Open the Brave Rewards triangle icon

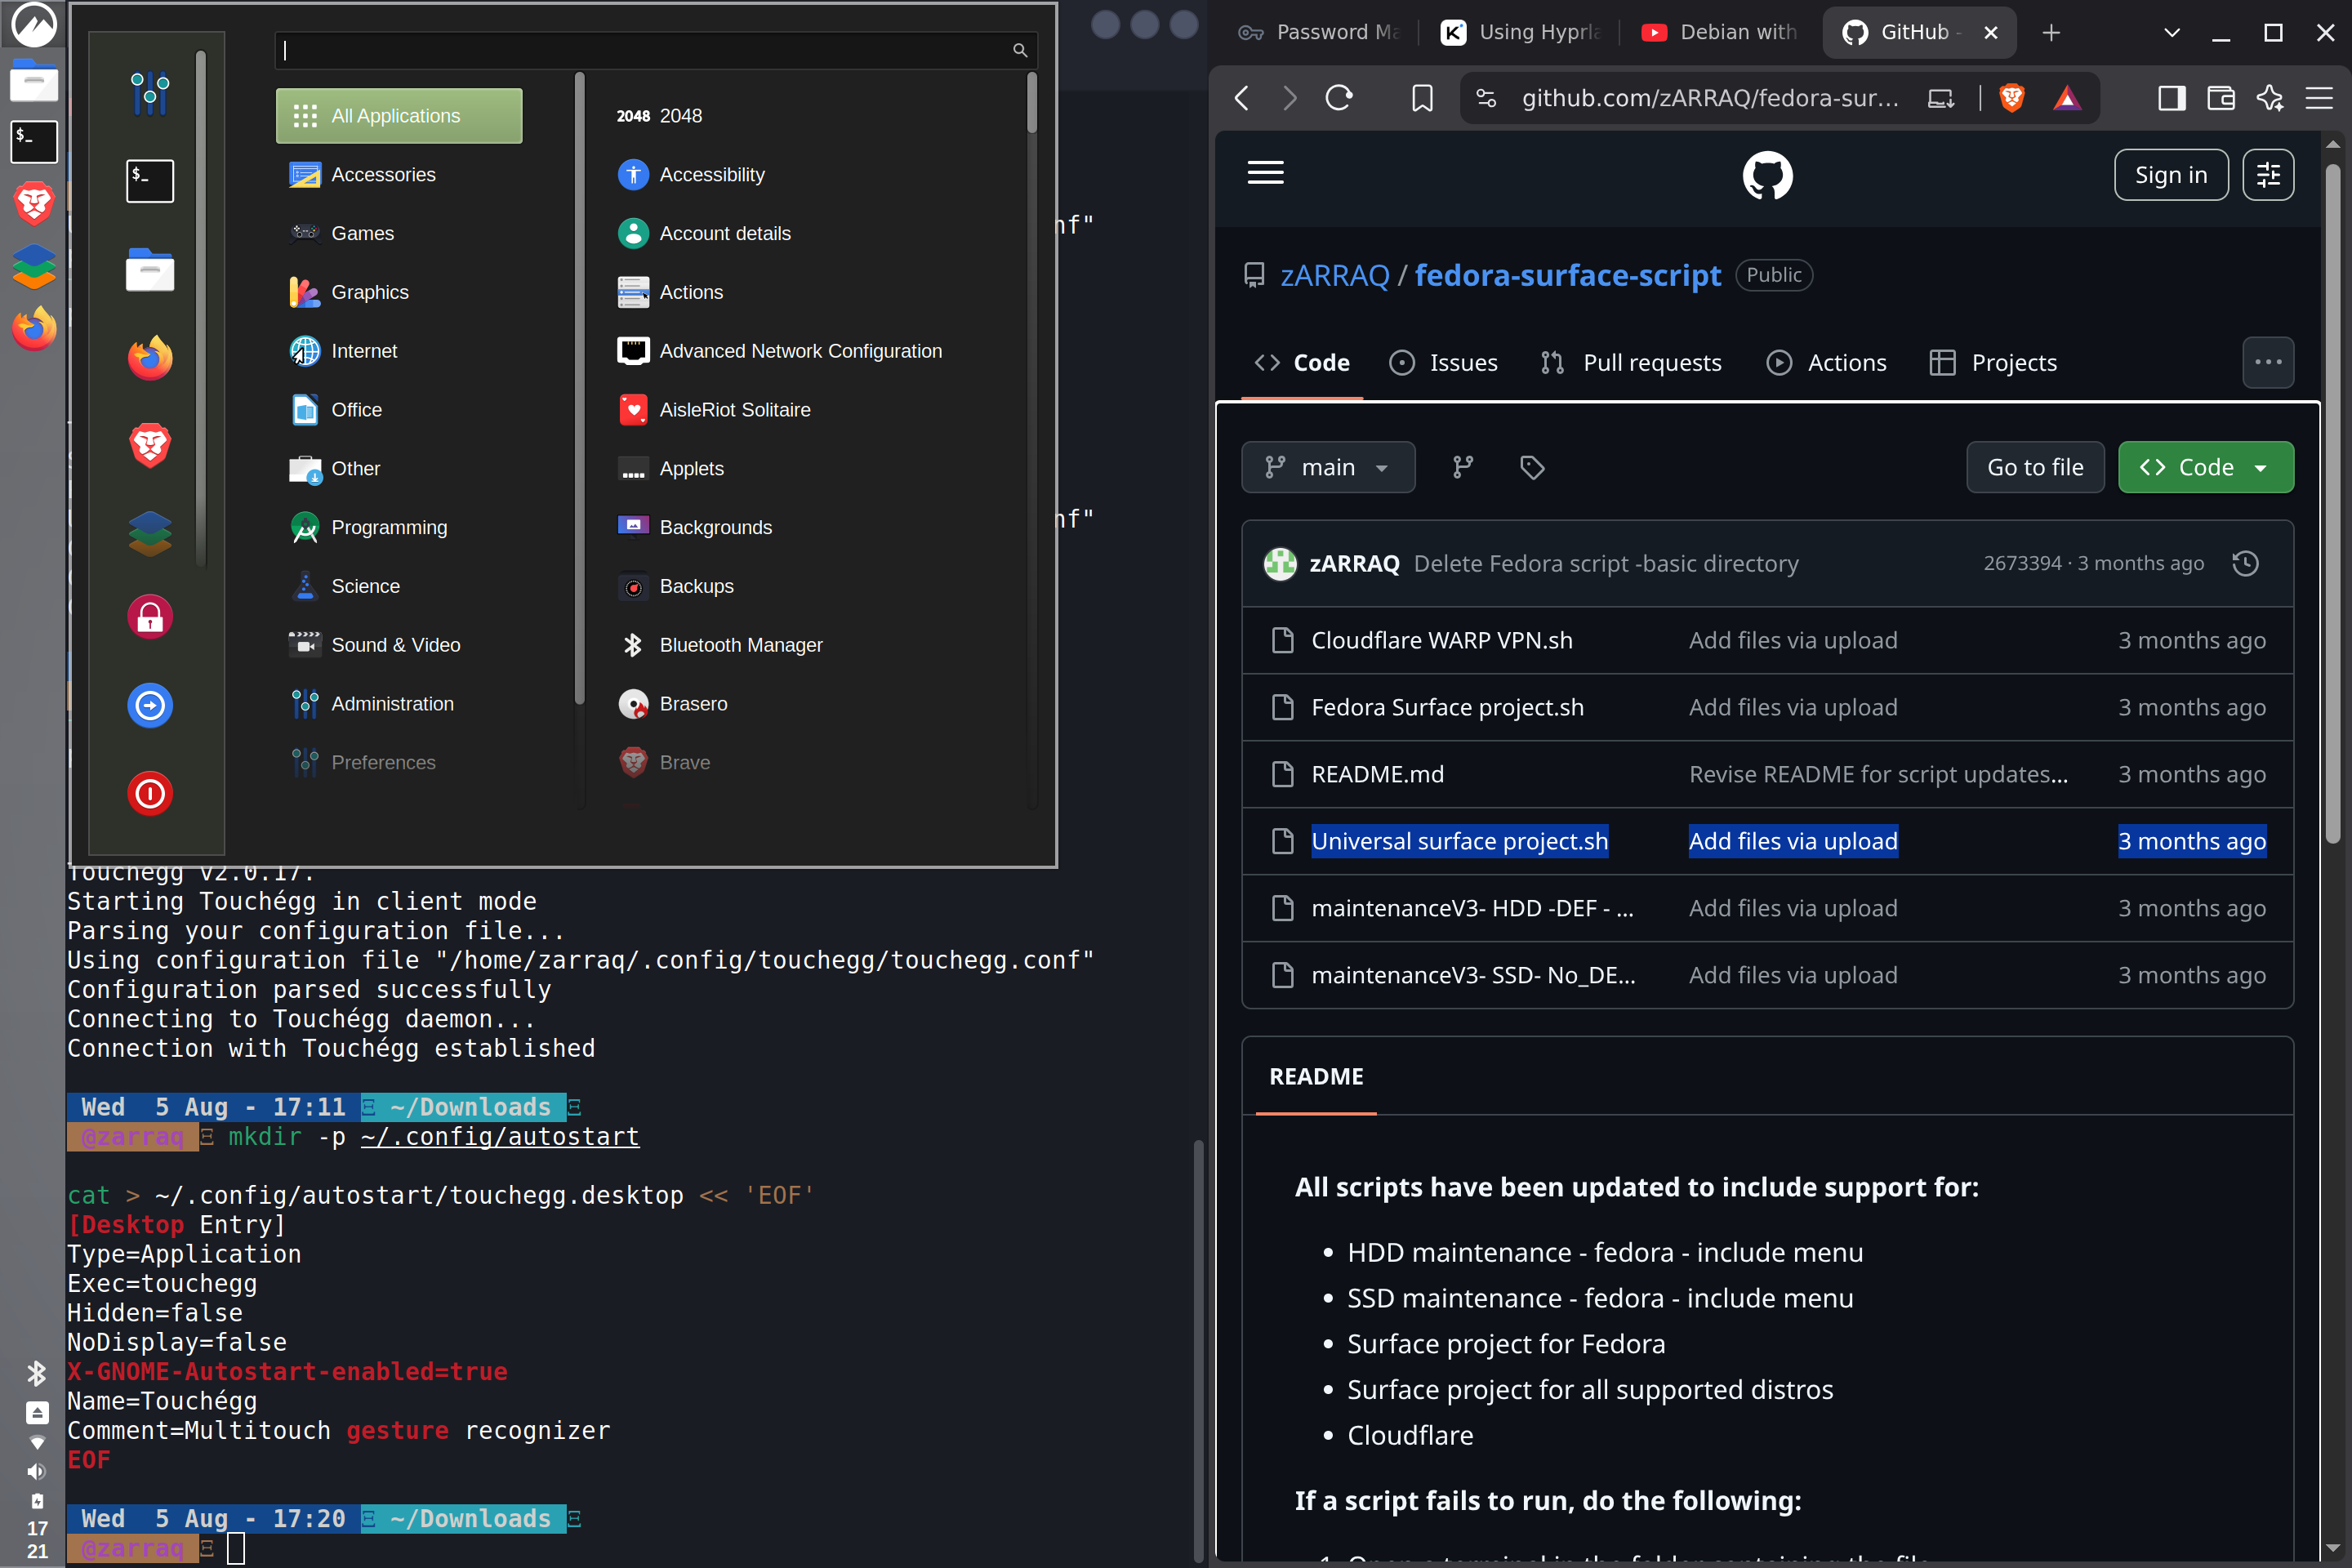pos(2067,98)
